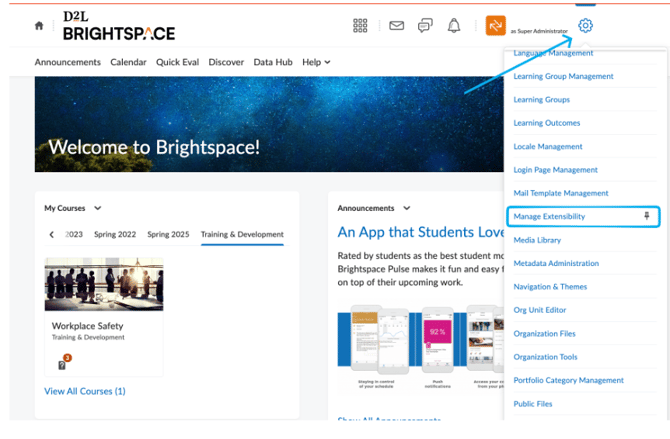This screenshot has height=439, width=670.
Task: Open Discover from the navbar
Action: click(x=226, y=62)
